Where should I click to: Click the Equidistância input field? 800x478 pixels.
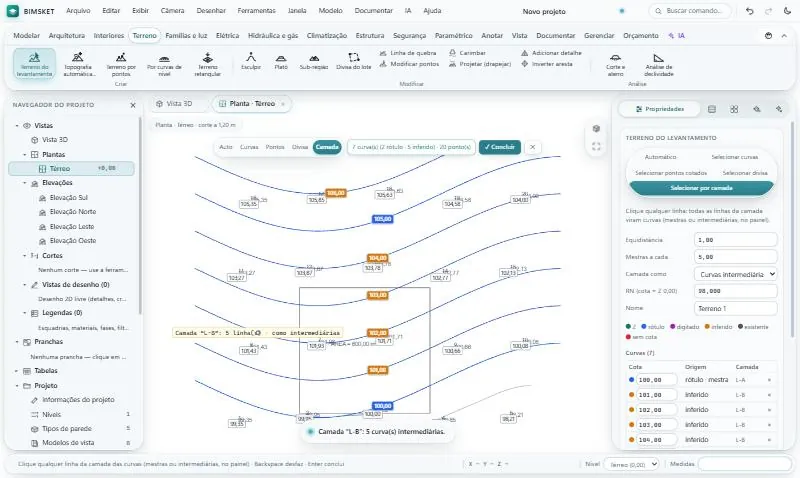pyautogui.click(x=735, y=240)
